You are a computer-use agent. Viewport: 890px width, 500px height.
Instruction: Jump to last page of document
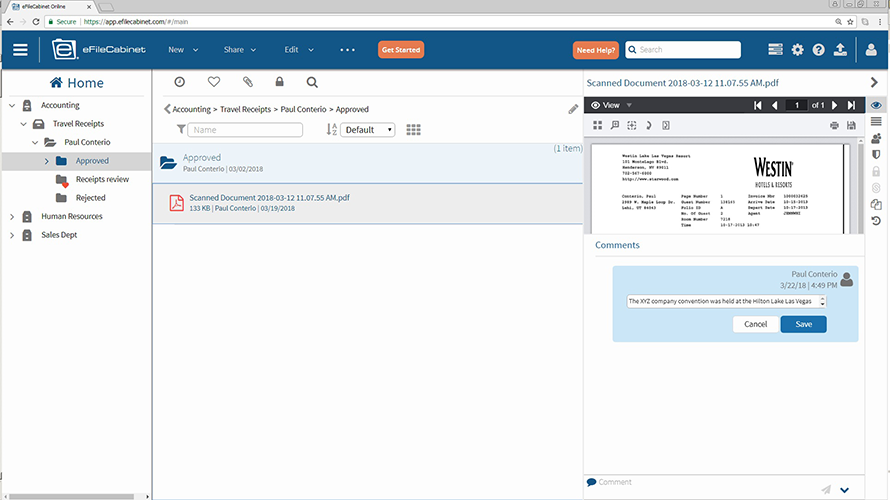pos(851,105)
